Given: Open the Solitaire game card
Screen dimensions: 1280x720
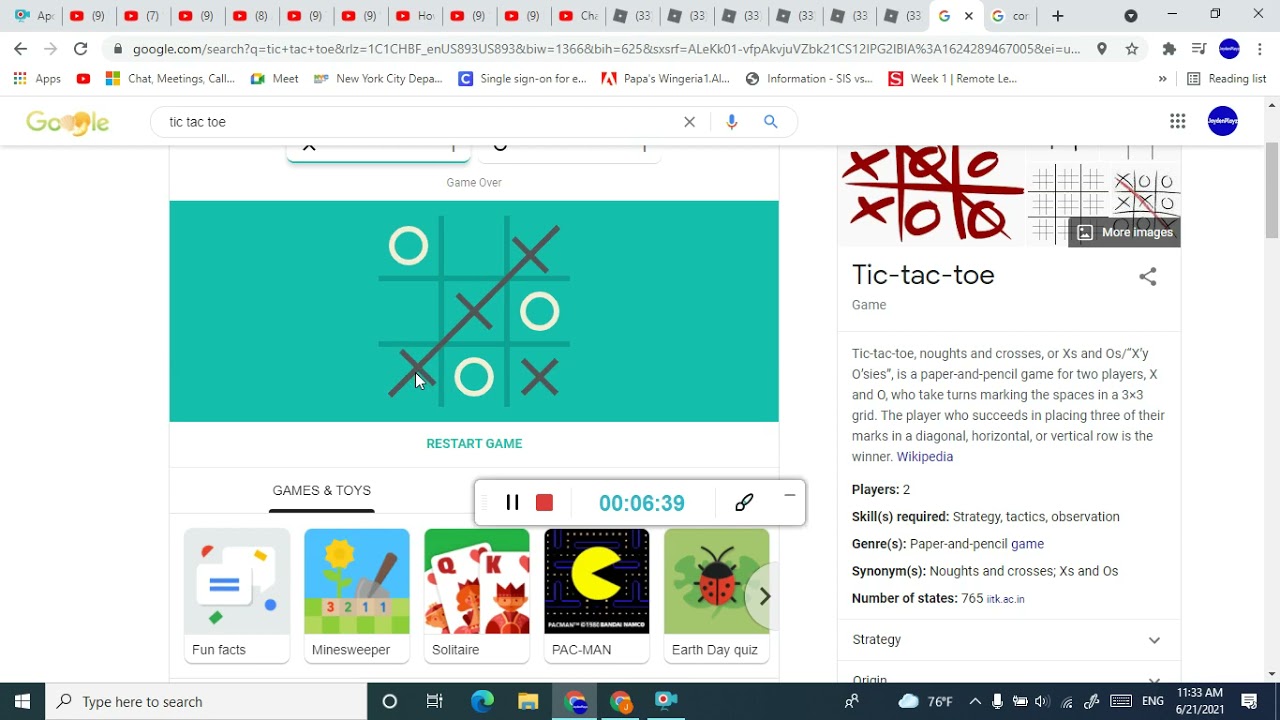Looking at the screenshot, I should [477, 595].
